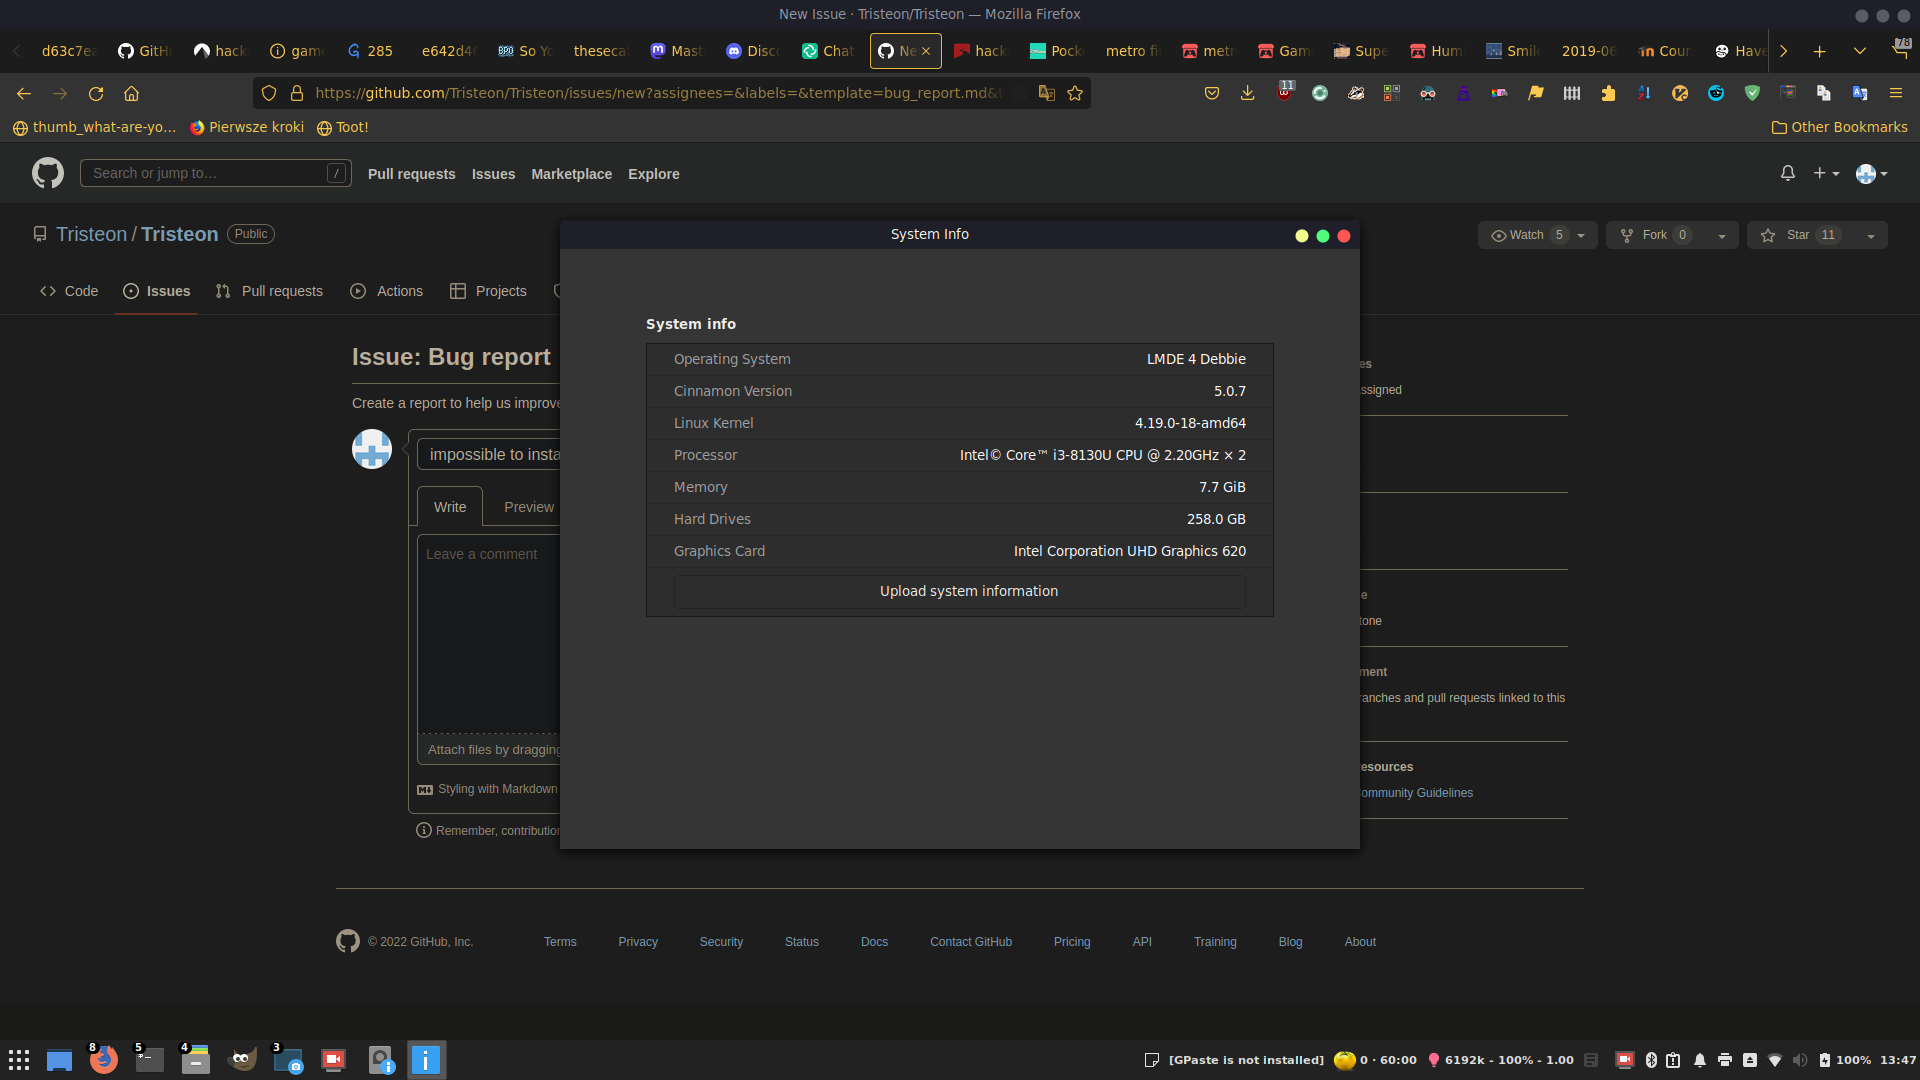Open the Marketplace link in header

pyautogui.click(x=571, y=174)
